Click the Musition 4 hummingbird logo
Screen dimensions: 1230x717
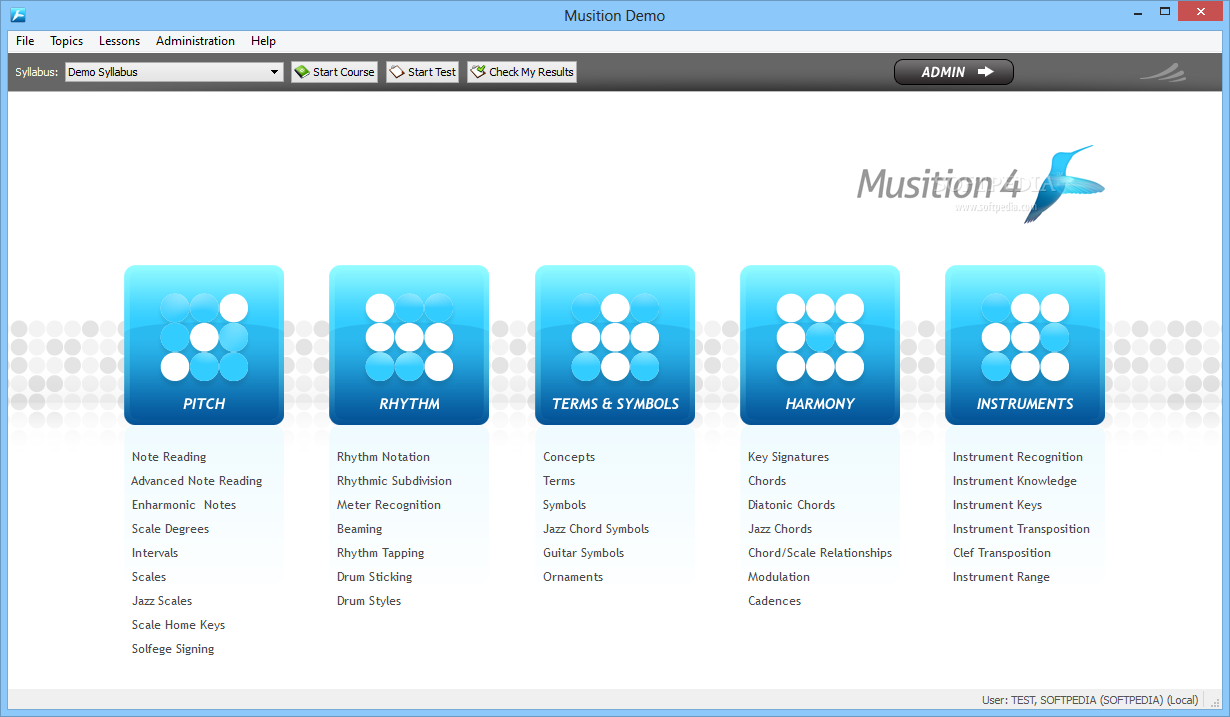coord(980,184)
